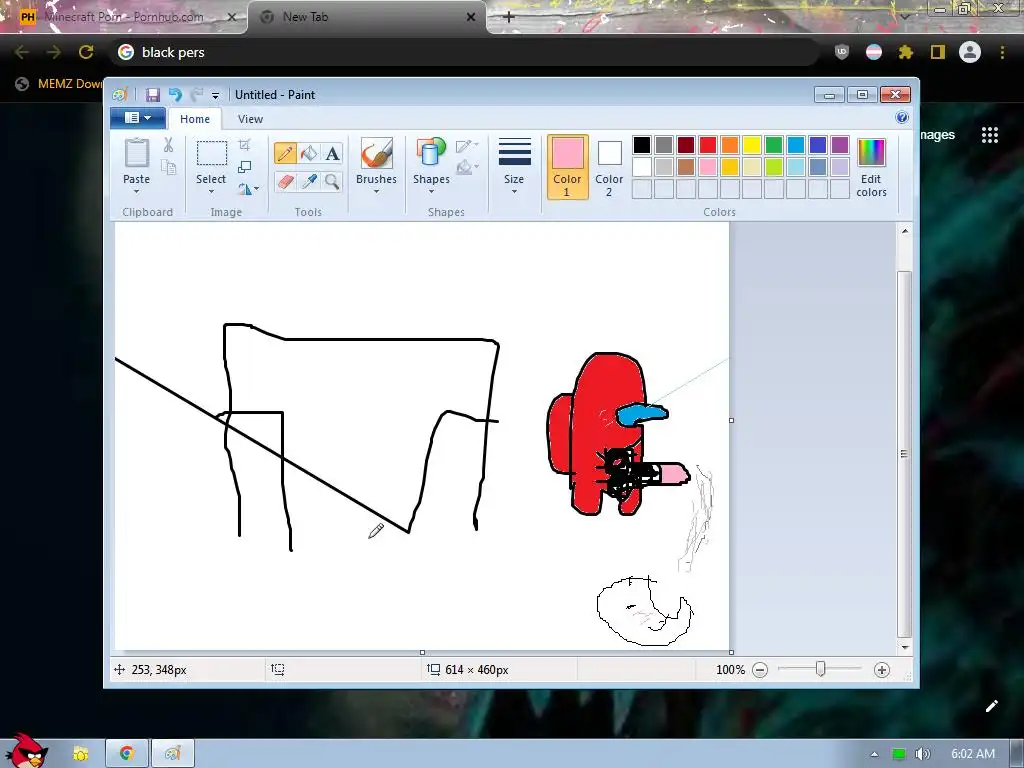Select the Color picker eyedropper tool
This screenshot has height=768, width=1024.
[309, 181]
